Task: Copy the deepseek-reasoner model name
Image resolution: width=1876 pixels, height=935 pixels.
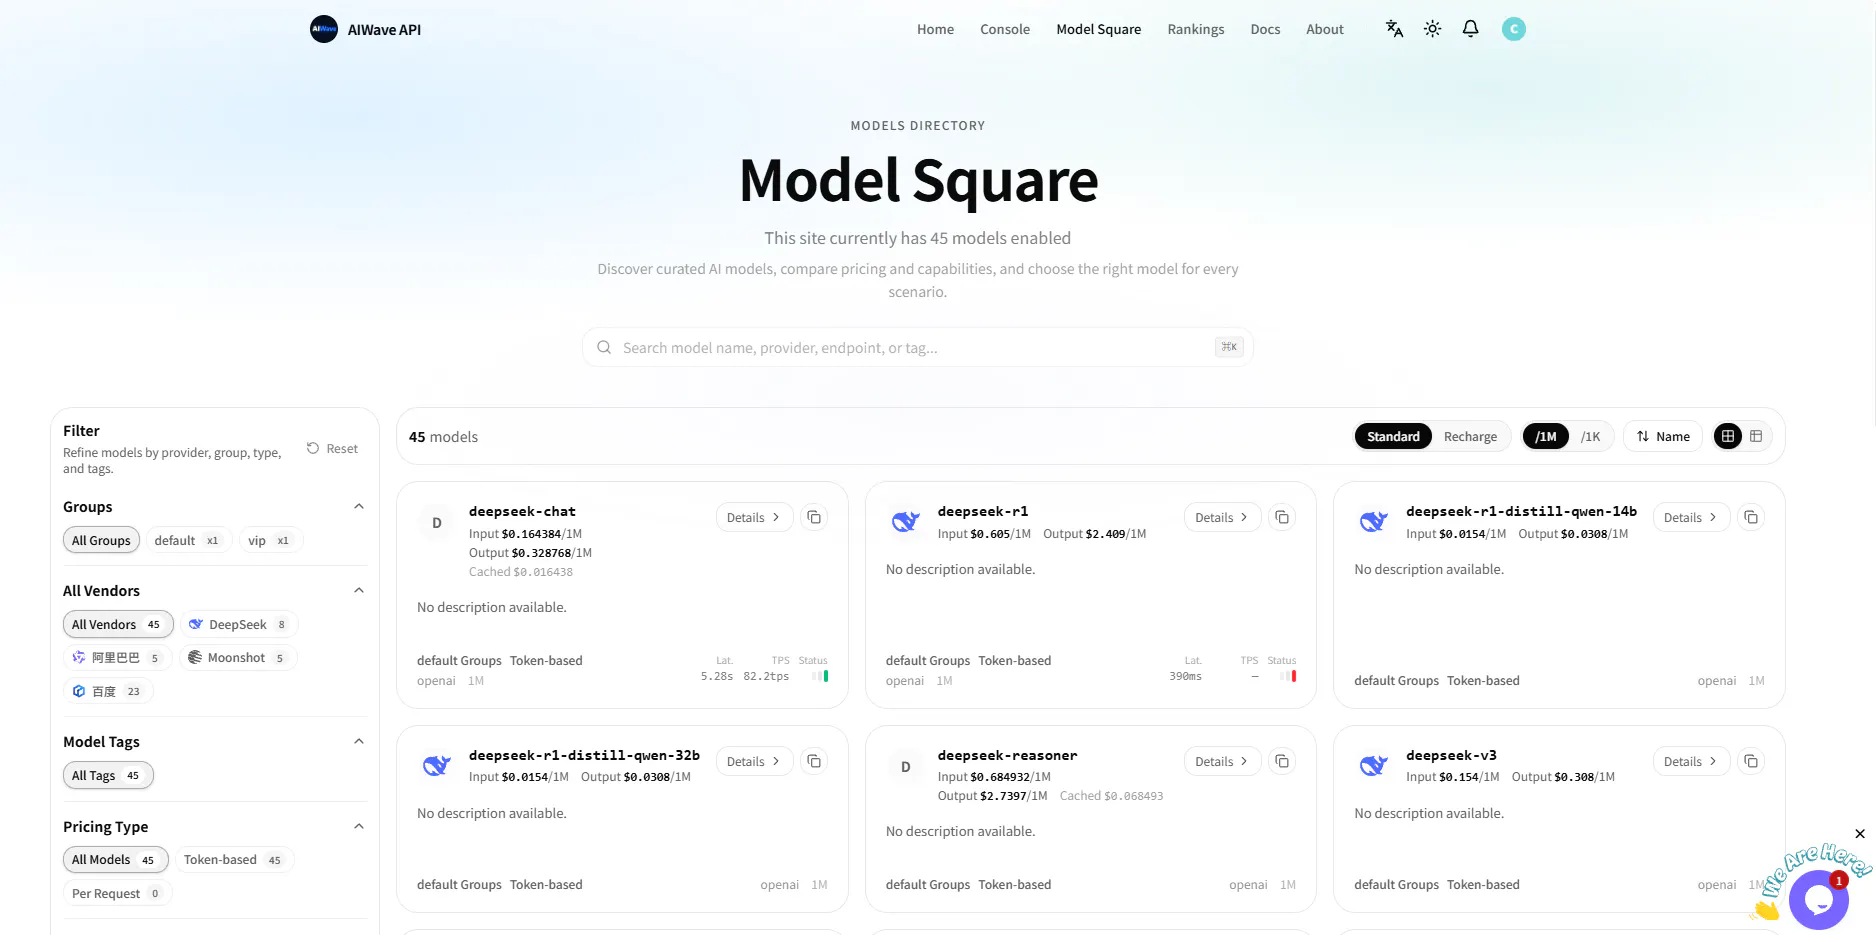Action: (1282, 761)
